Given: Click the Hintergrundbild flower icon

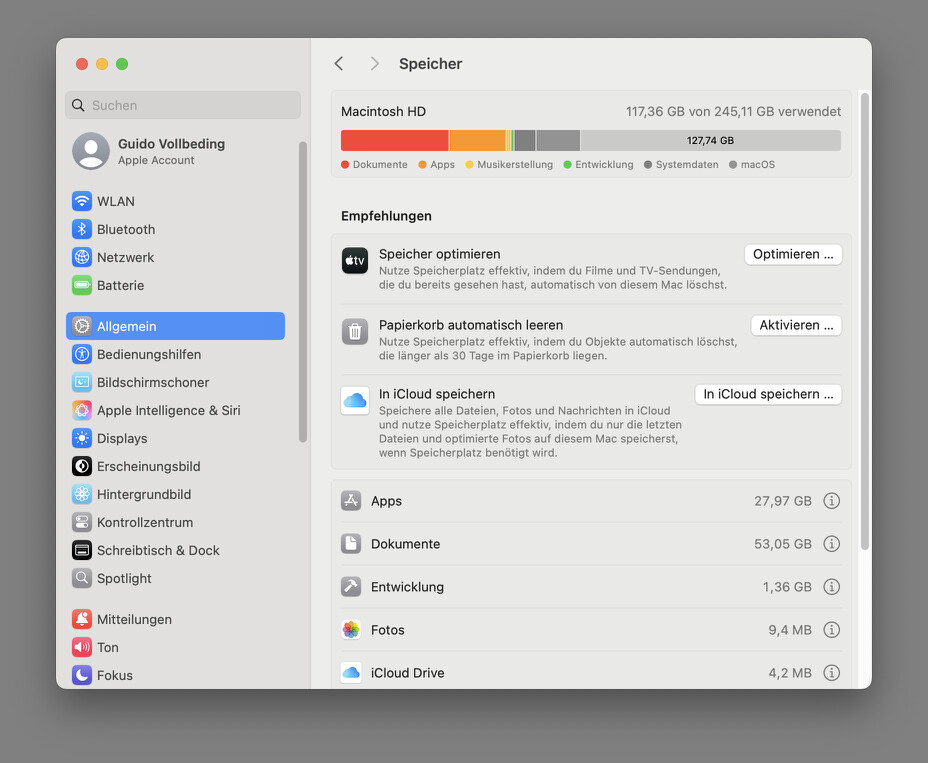Looking at the screenshot, I should (x=82, y=494).
